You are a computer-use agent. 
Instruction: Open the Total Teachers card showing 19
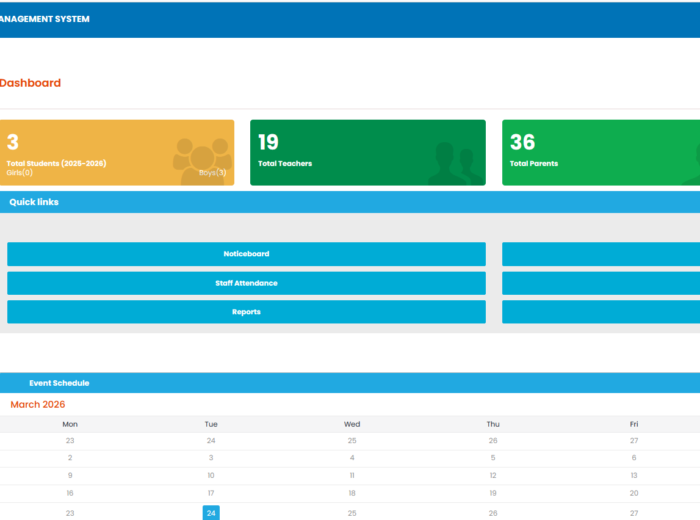(367, 153)
